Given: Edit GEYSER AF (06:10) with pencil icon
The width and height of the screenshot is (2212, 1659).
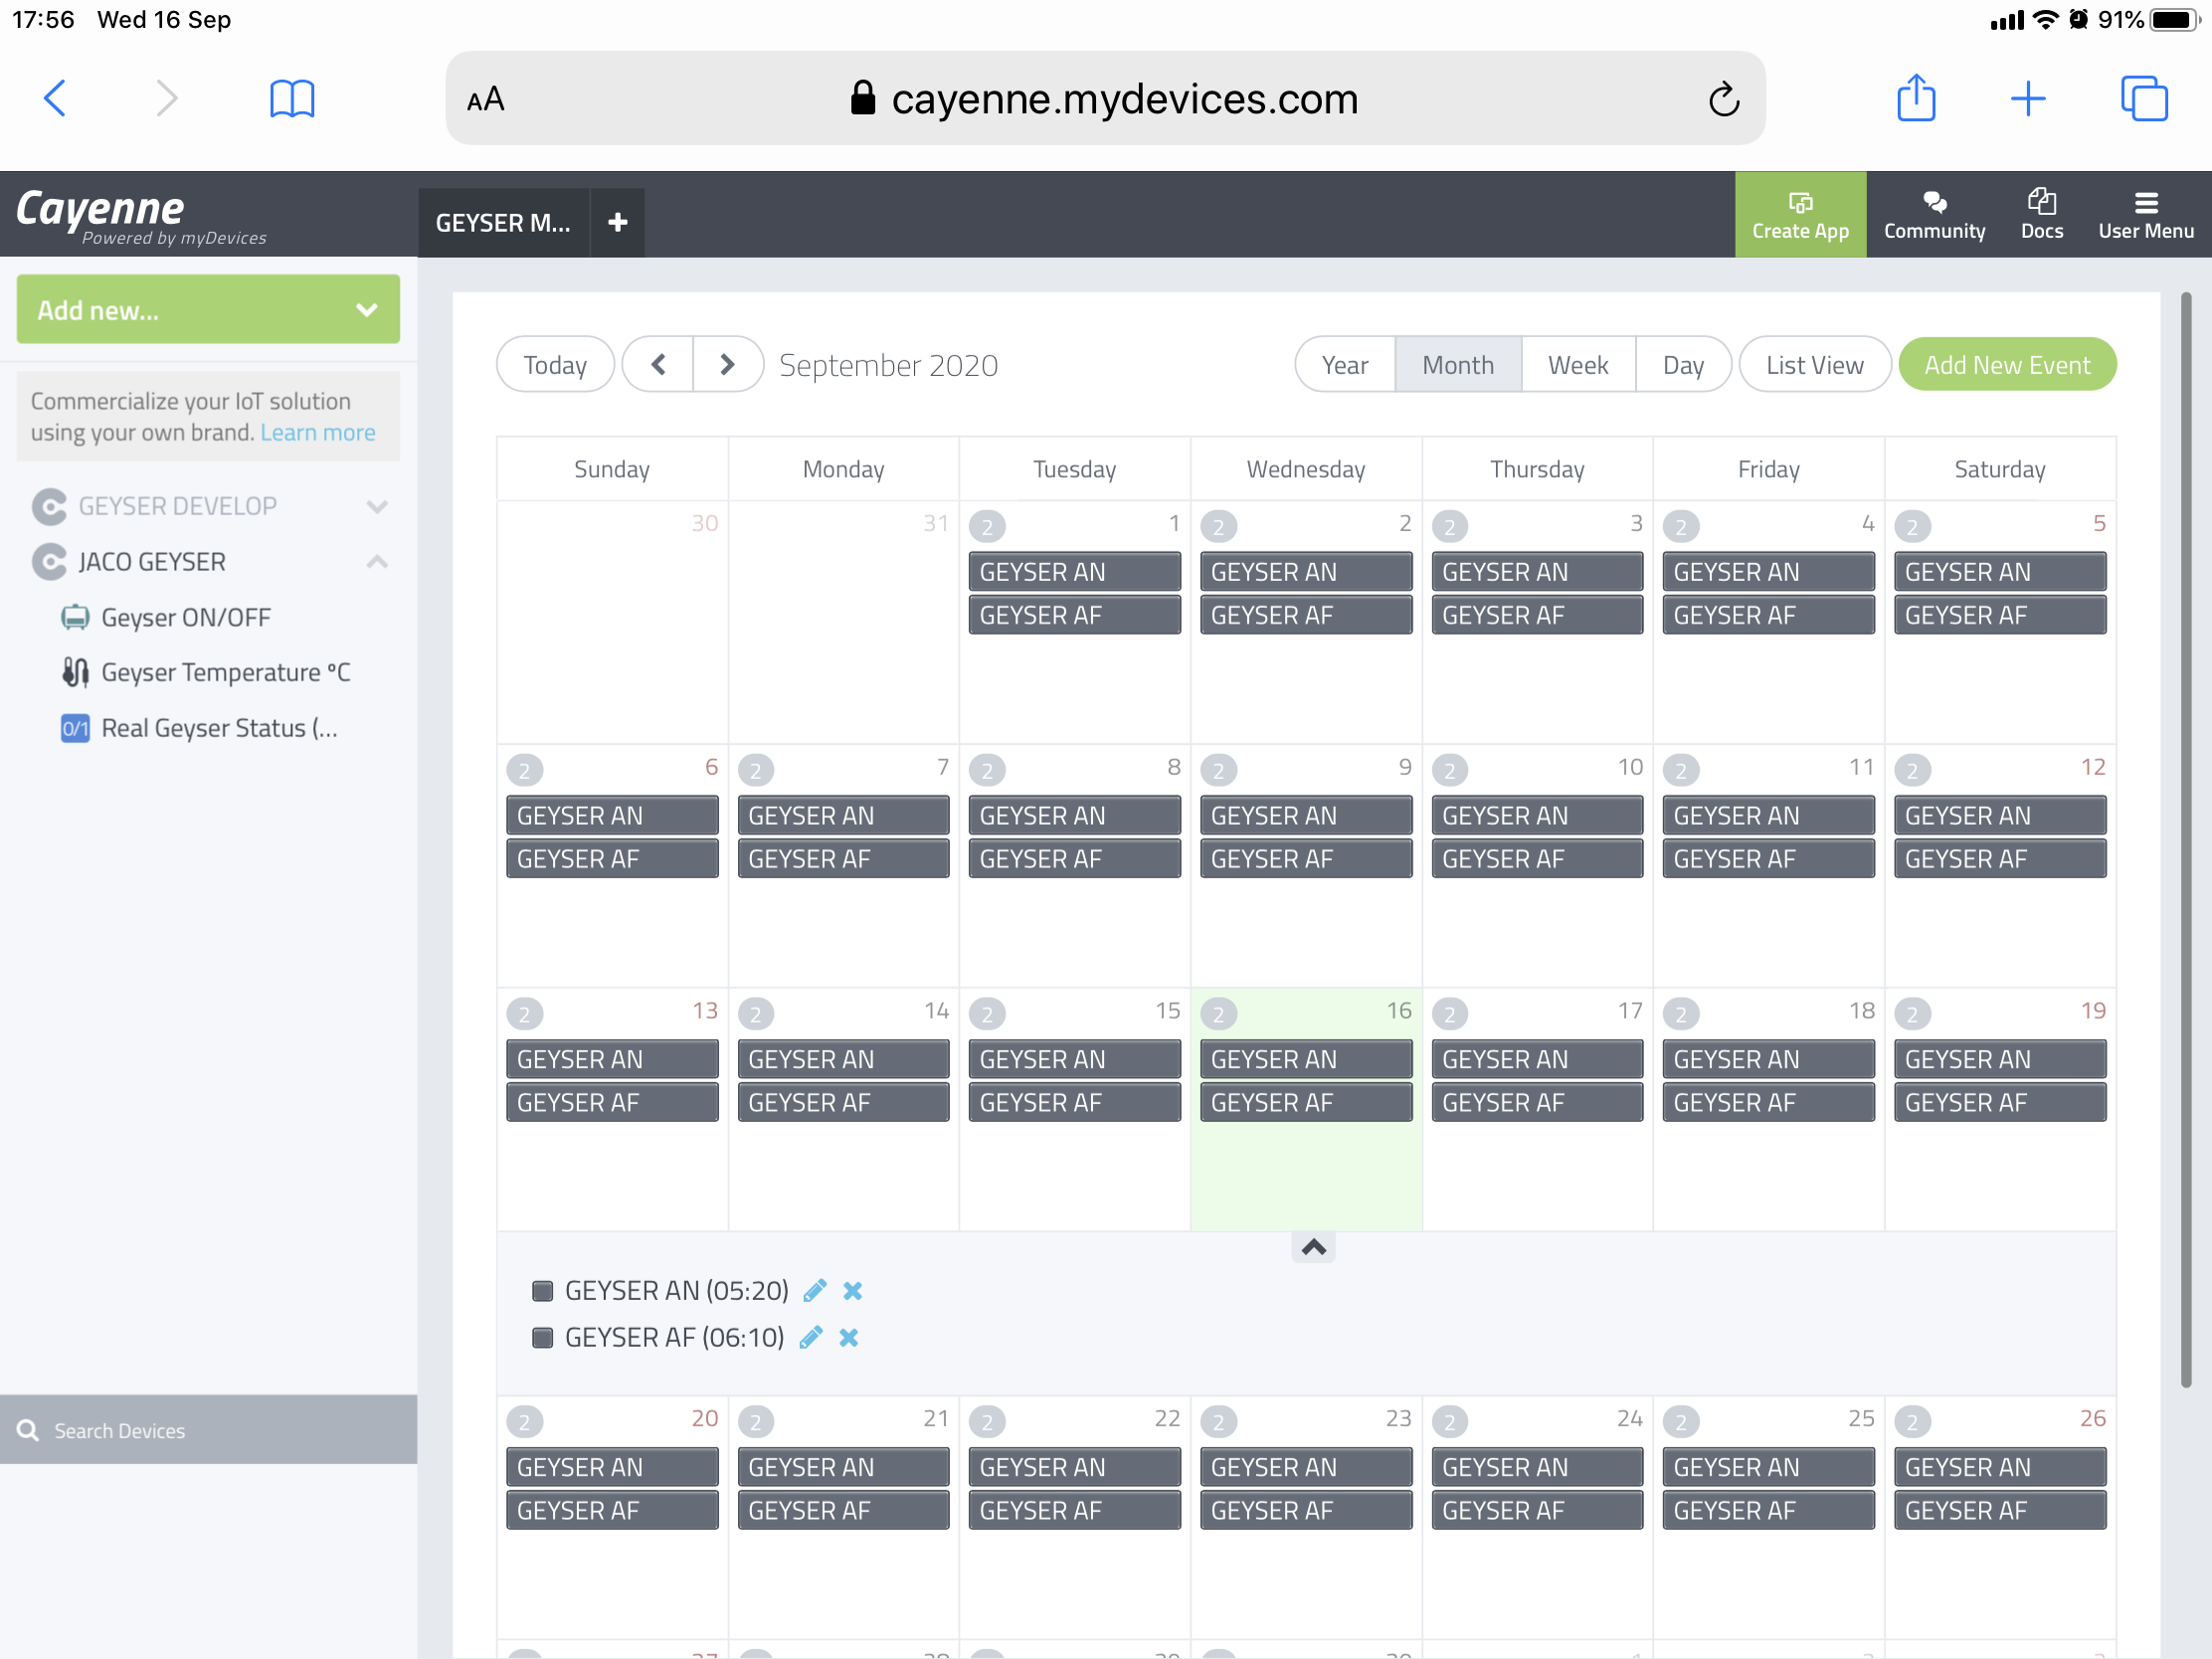Looking at the screenshot, I should click(811, 1337).
